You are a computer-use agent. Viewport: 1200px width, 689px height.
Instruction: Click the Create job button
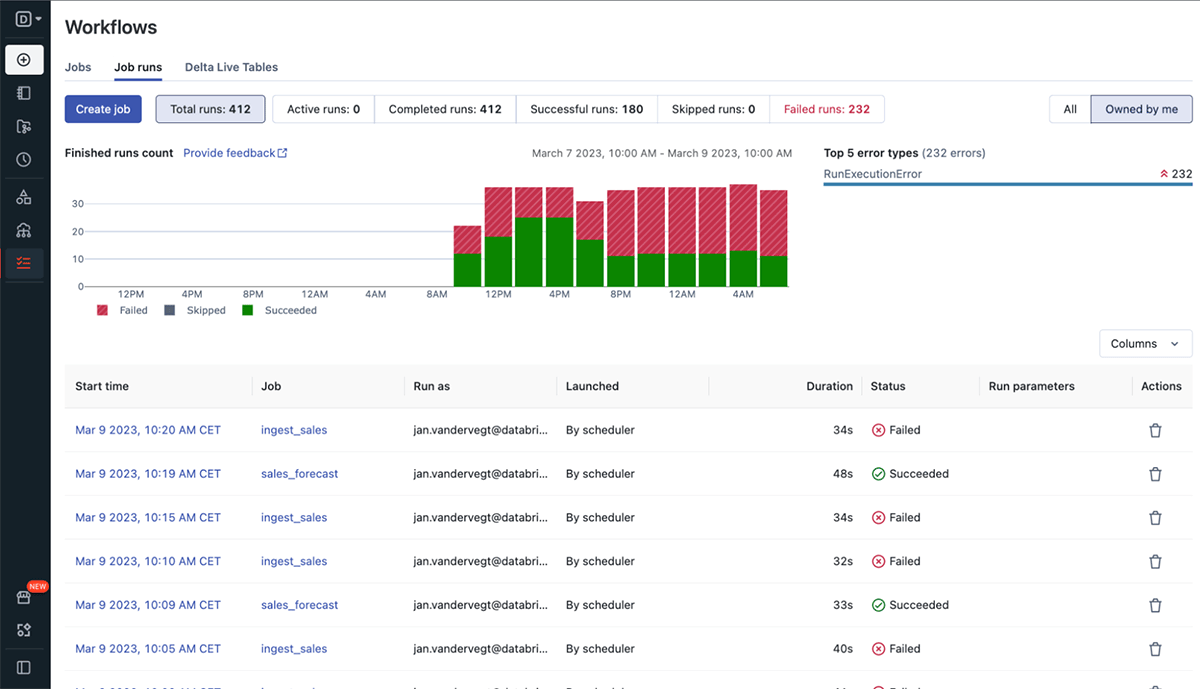point(103,109)
